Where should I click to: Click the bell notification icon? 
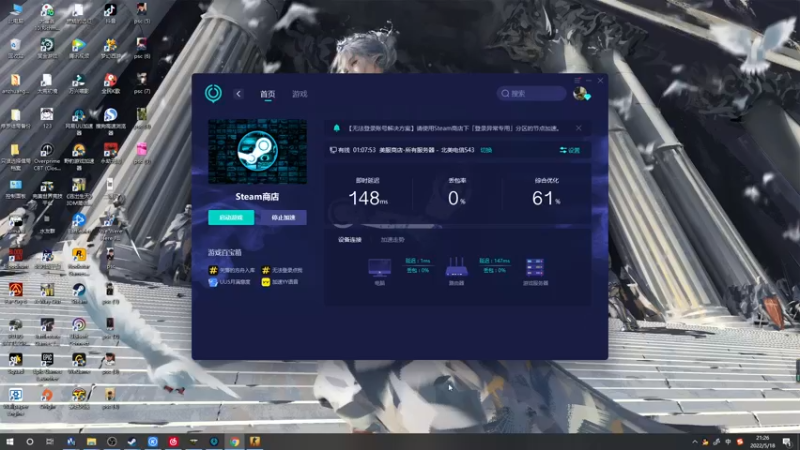(x=336, y=128)
